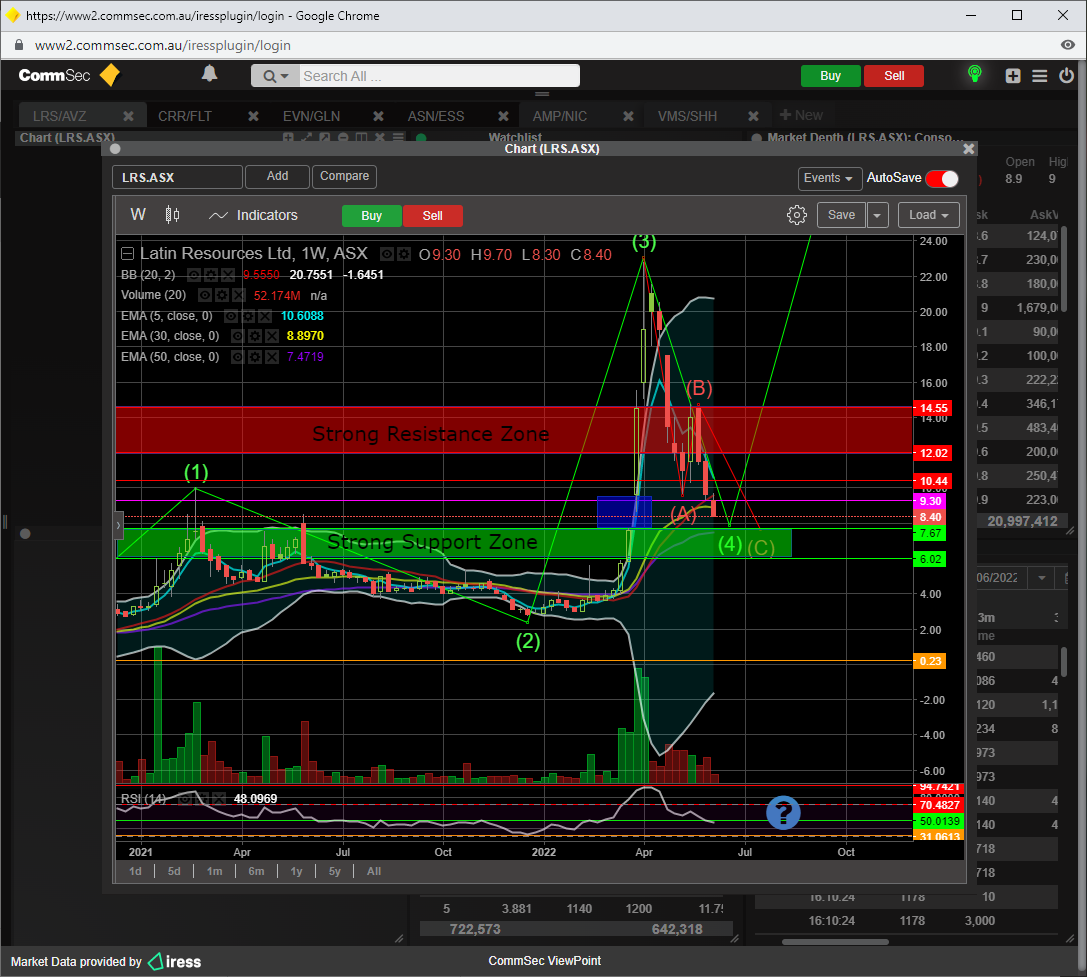
Task: Open the Load dropdown menu
Action: coord(928,215)
